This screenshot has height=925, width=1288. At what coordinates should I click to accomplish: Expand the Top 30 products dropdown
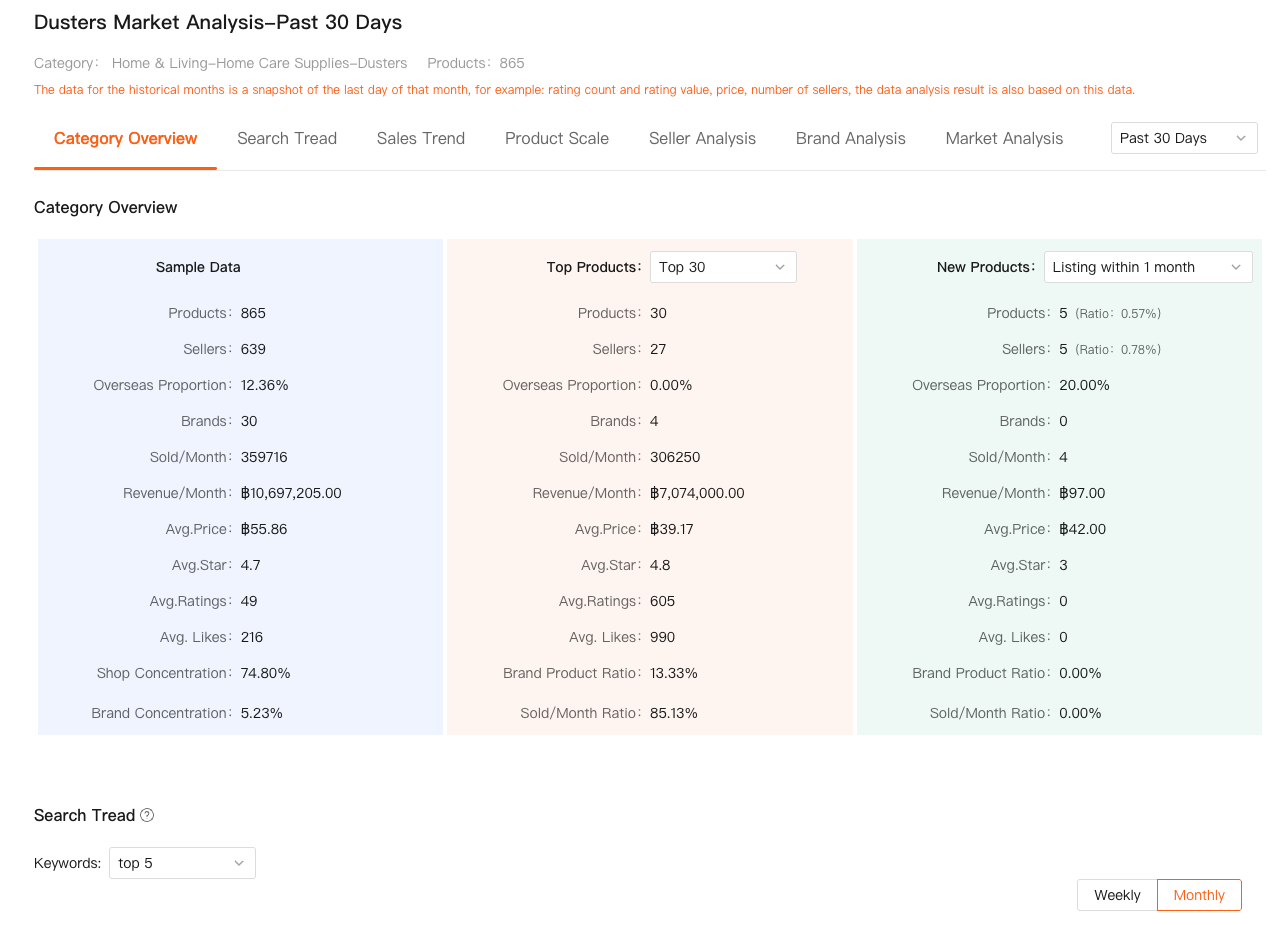coord(723,267)
